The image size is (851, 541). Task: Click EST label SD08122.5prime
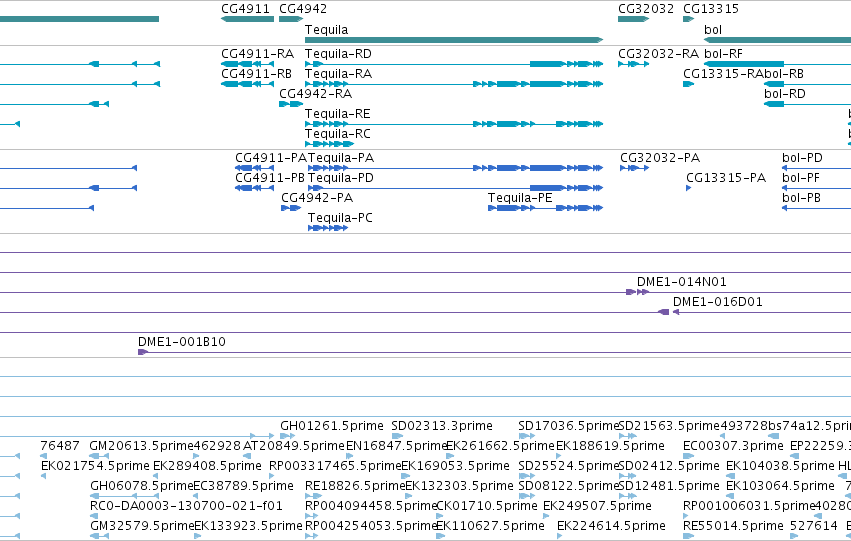click(568, 486)
